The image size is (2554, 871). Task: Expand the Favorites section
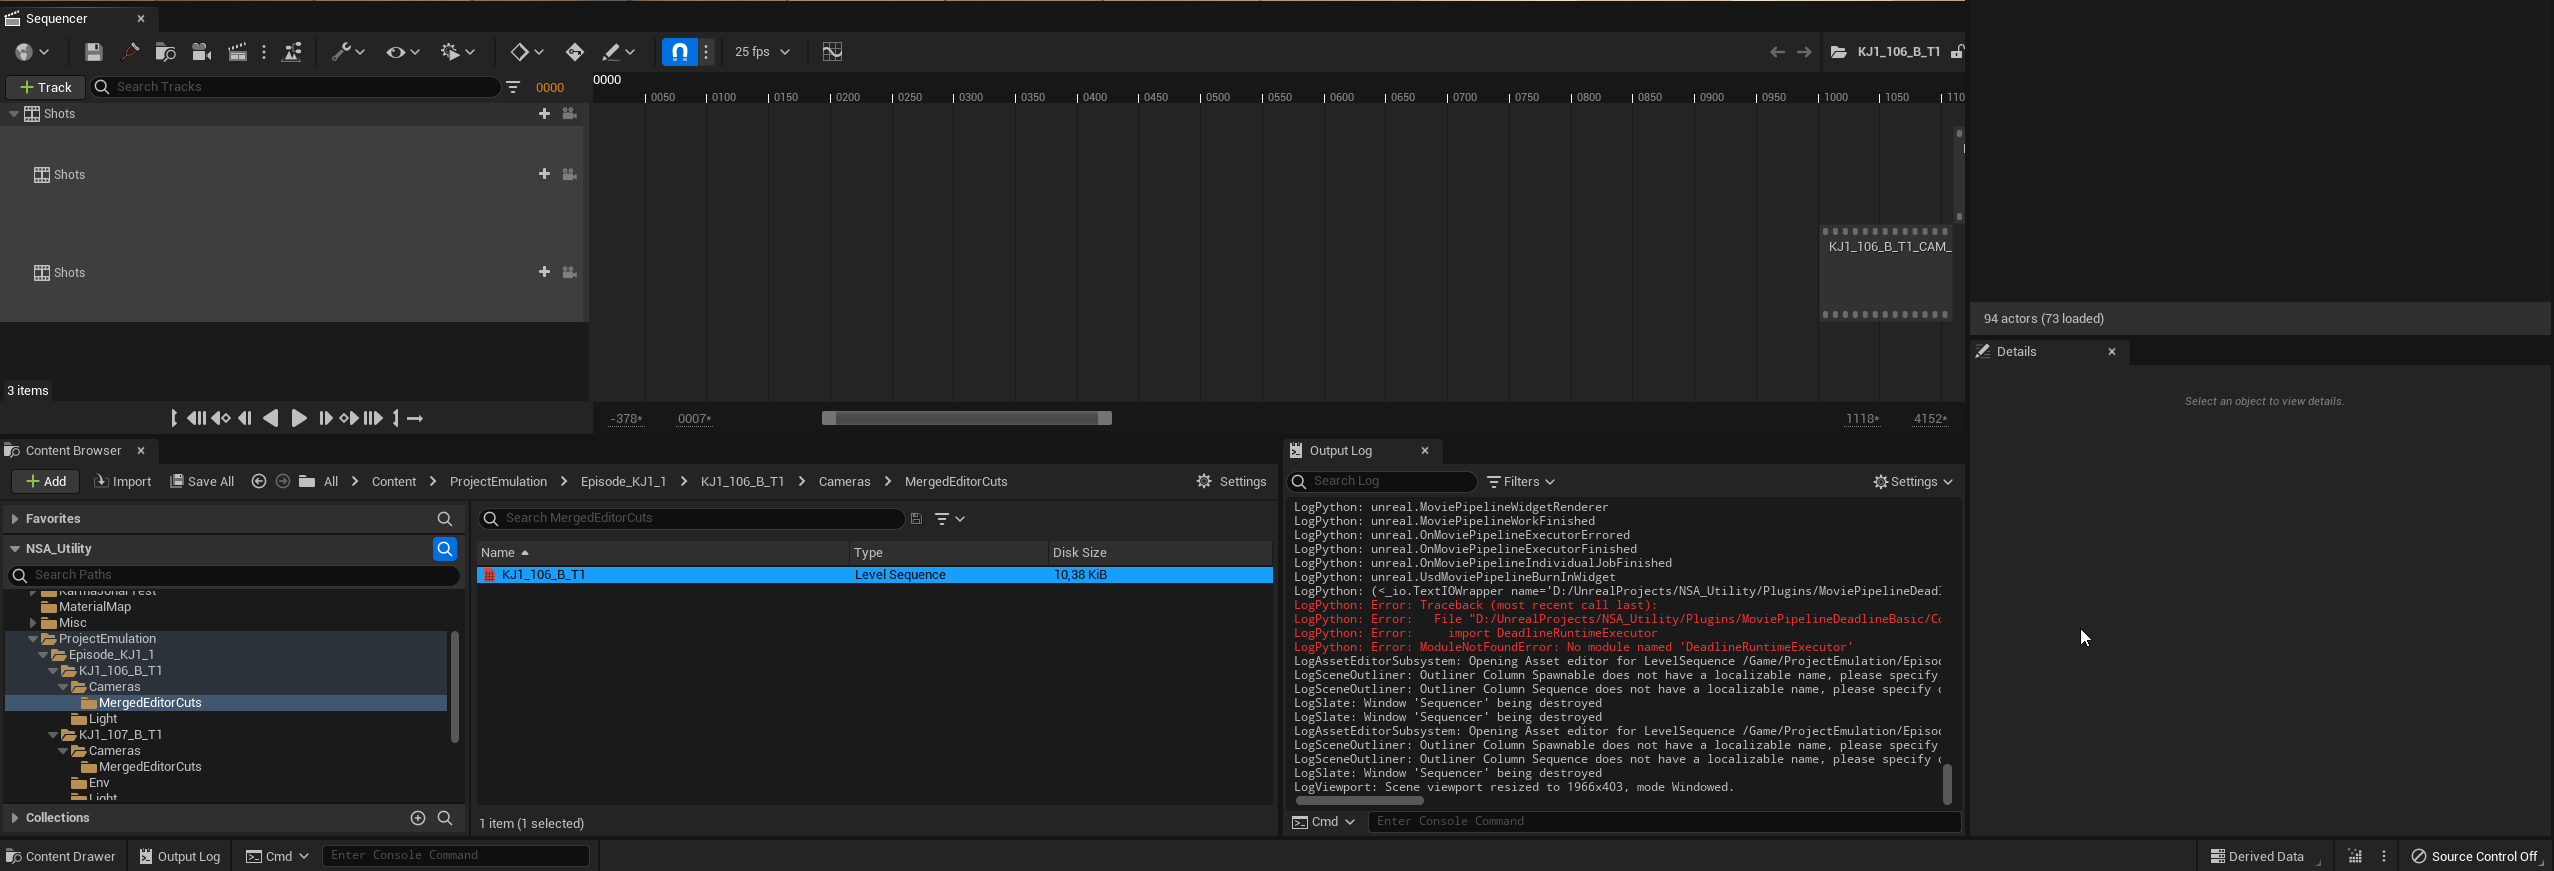tap(15, 519)
